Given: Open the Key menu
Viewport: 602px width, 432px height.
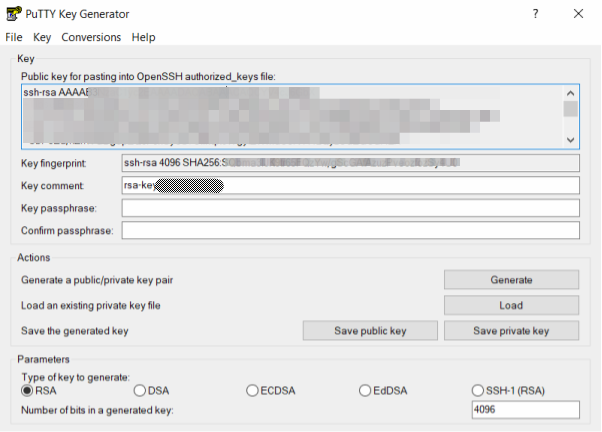Looking at the screenshot, I should pyautogui.click(x=41, y=37).
